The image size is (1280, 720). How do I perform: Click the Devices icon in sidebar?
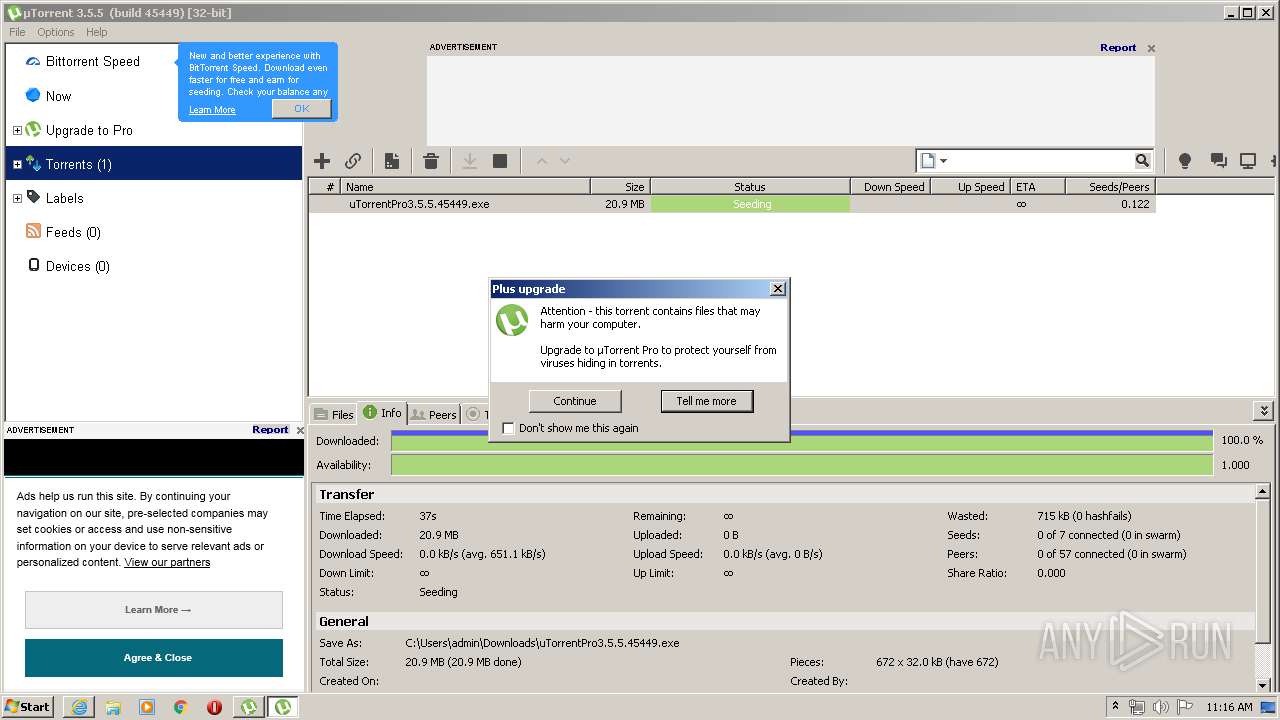click(x=34, y=265)
